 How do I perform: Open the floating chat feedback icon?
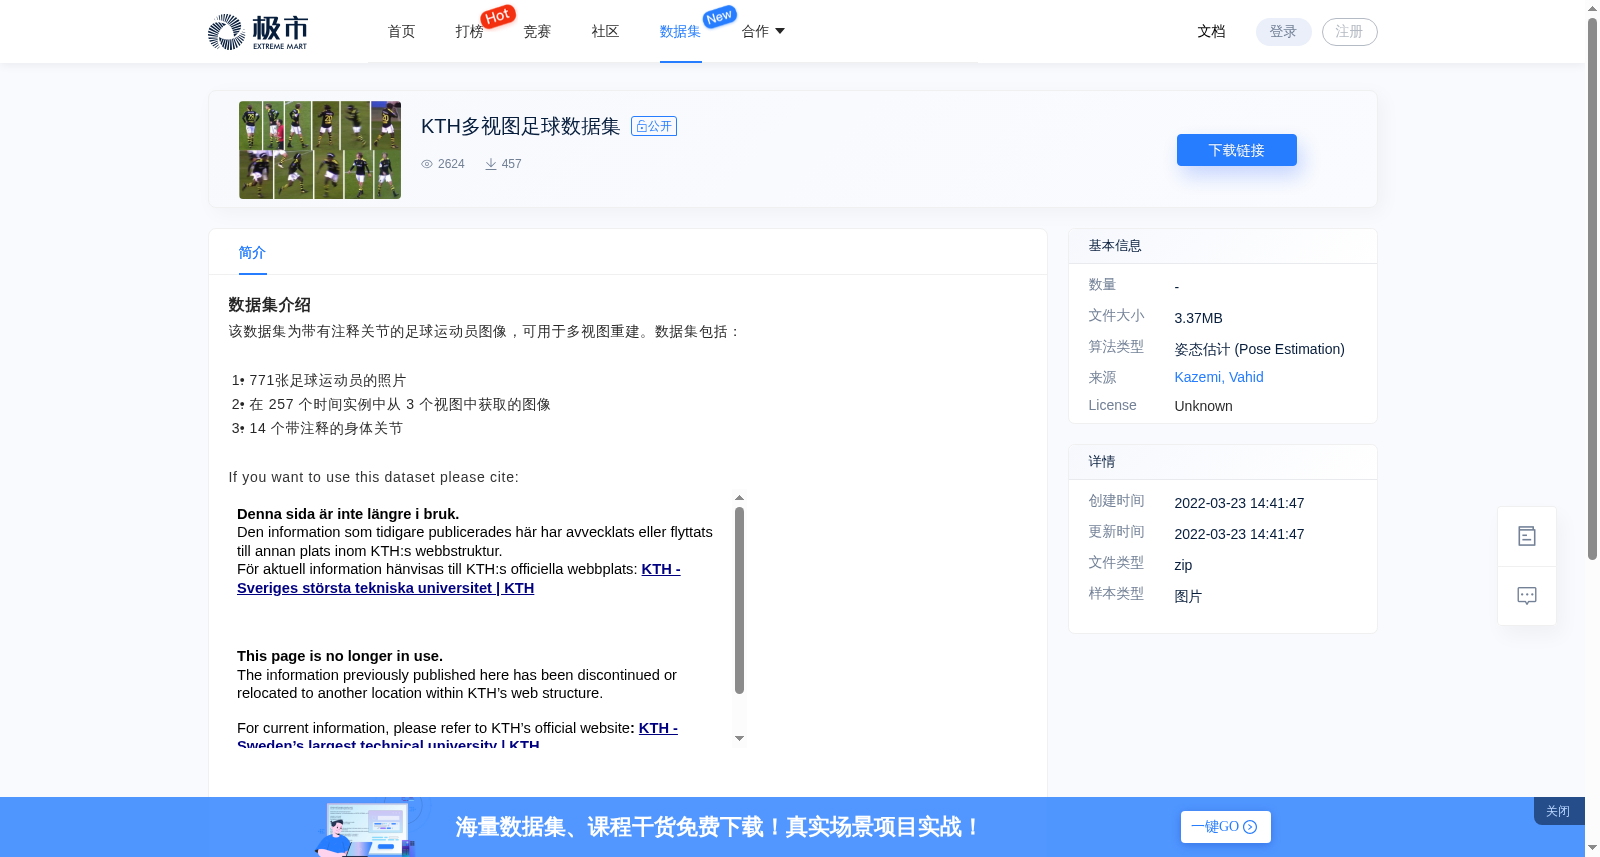(x=1527, y=596)
